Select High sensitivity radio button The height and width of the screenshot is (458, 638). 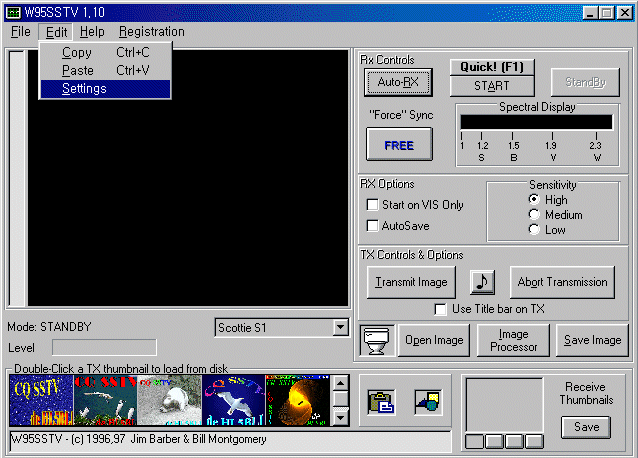(534, 199)
